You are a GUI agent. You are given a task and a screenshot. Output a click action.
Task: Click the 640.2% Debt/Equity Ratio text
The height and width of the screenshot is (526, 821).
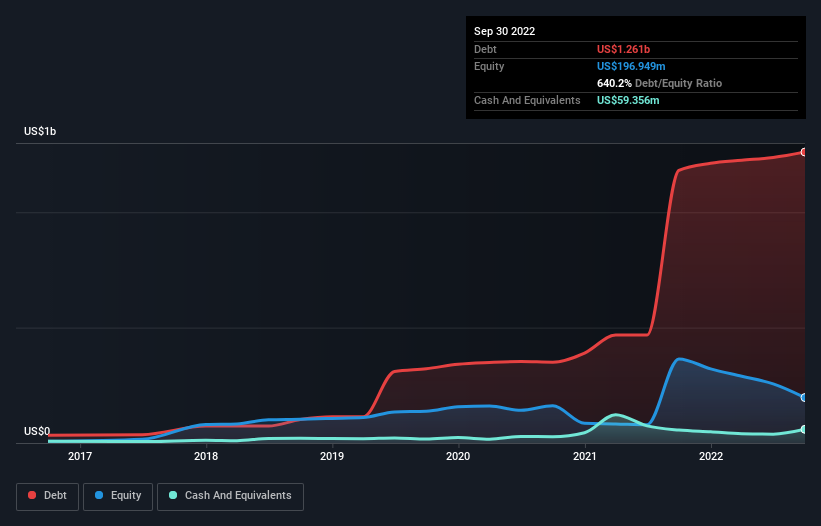pos(659,83)
